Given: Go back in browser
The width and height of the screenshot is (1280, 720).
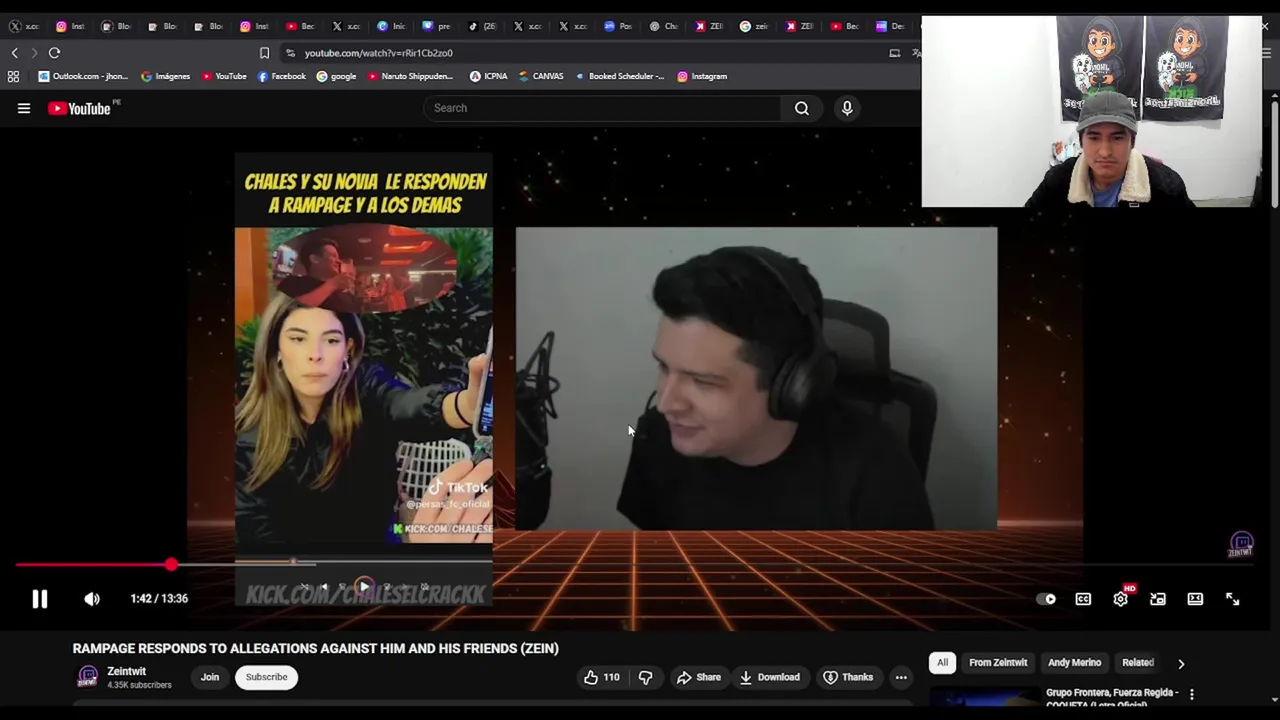Looking at the screenshot, I should click(x=14, y=53).
